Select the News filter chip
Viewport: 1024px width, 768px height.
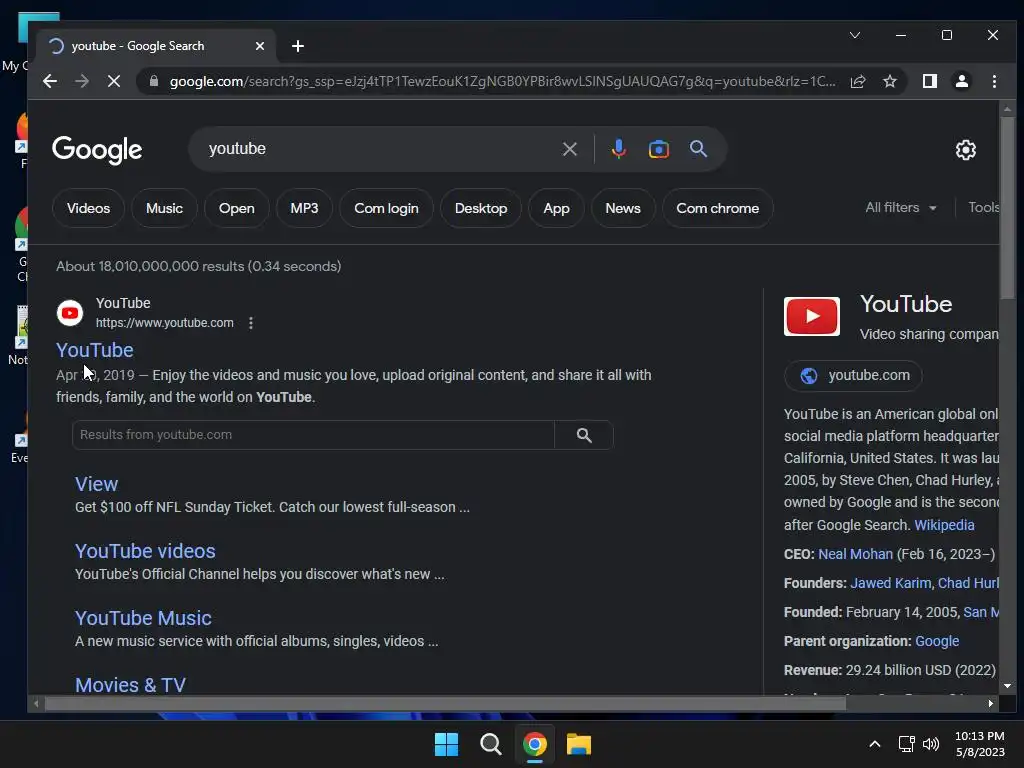[x=623, y=208]
